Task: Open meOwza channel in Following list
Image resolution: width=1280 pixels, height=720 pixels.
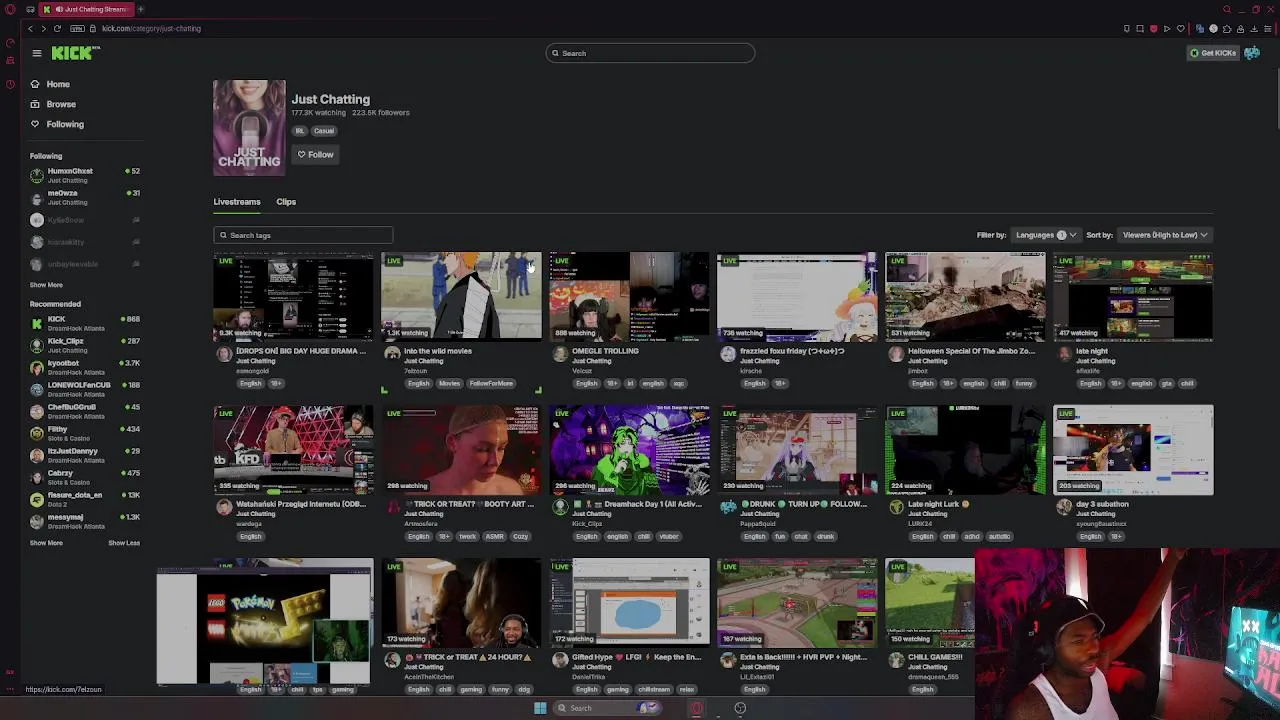Action: click(x=85, y=197)
